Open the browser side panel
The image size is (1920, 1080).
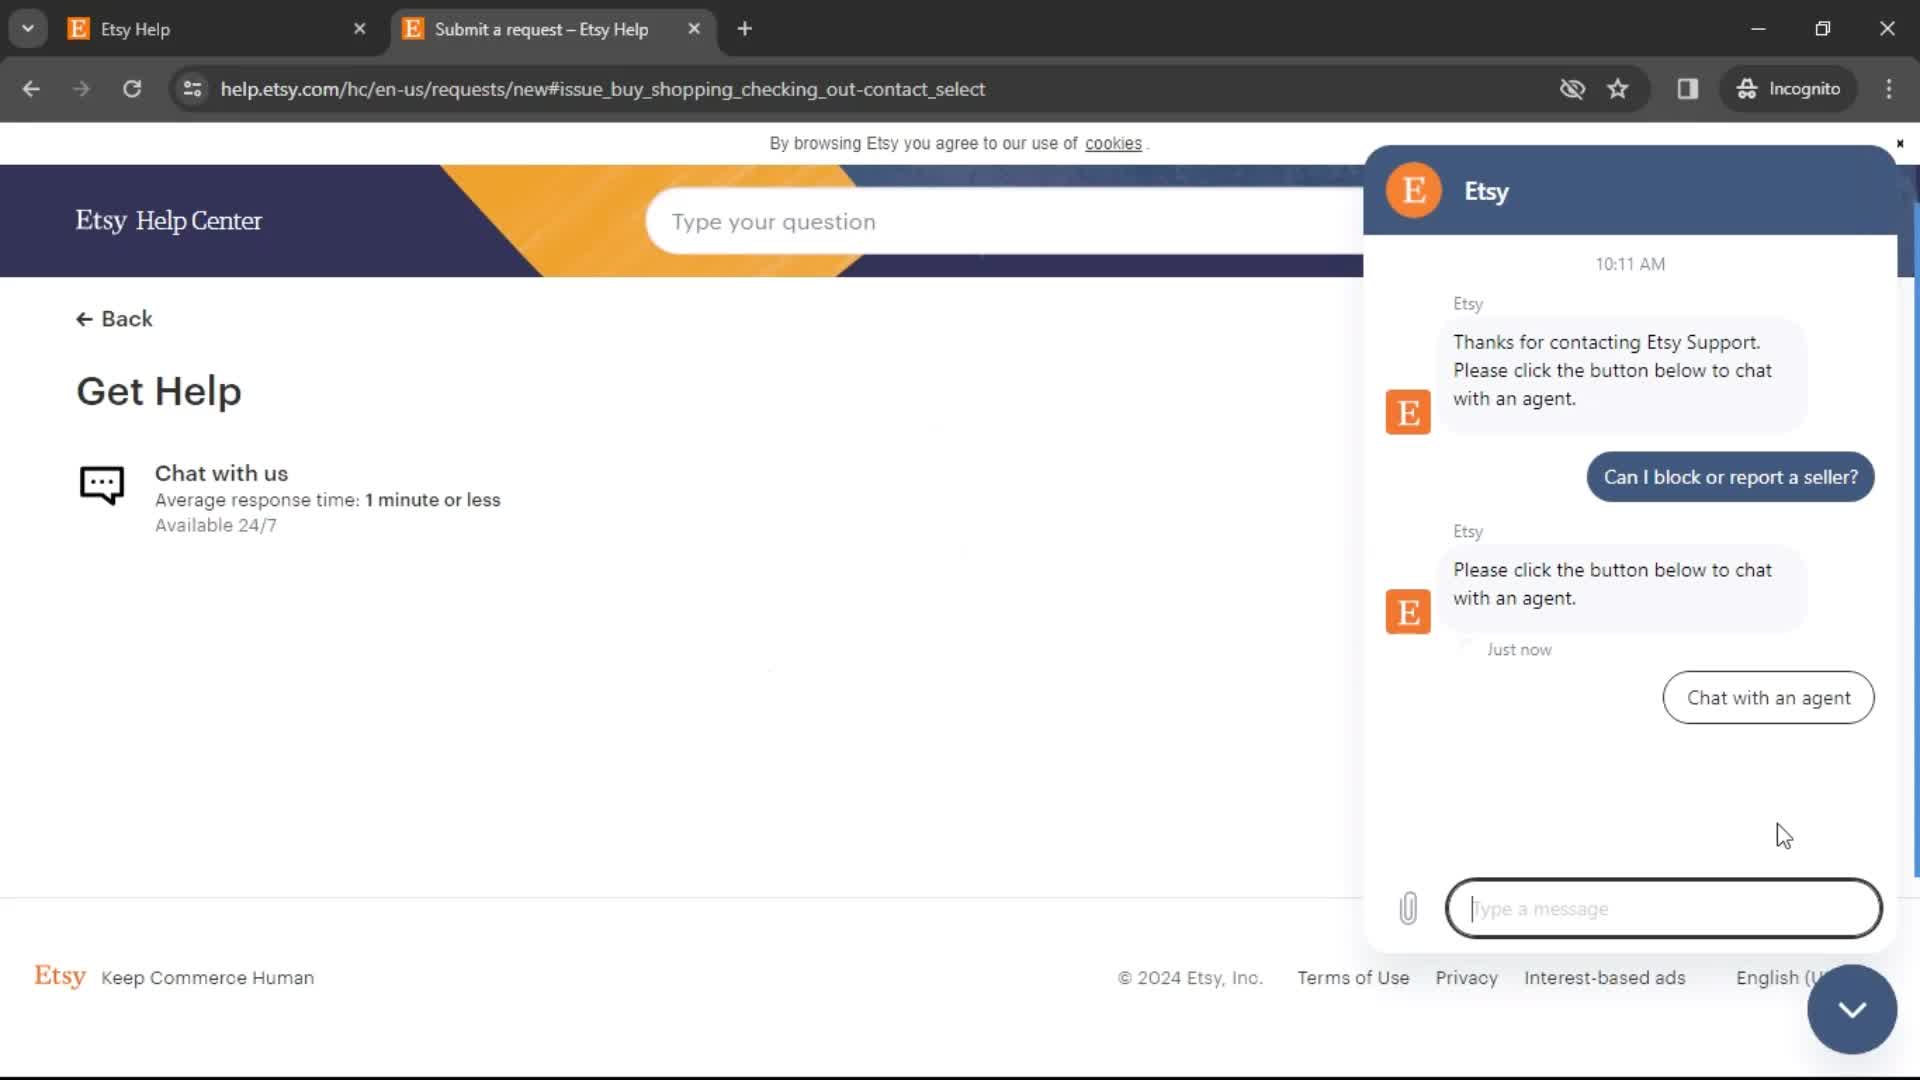[x=1688, y=89]
